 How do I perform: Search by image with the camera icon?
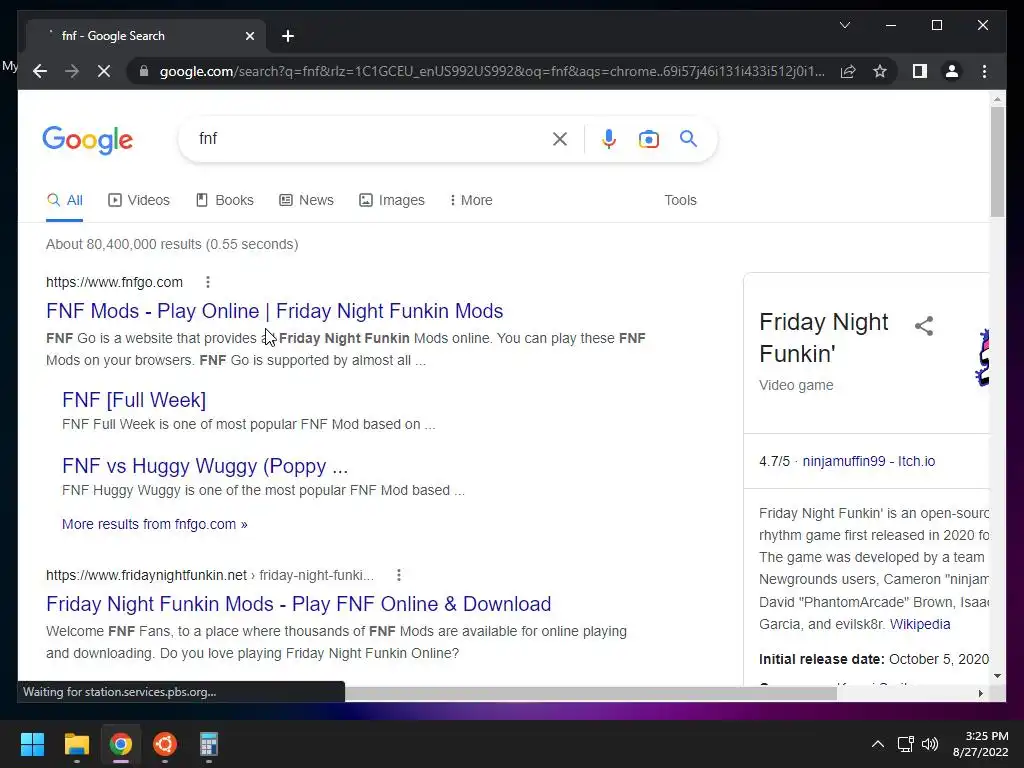(648, 138)
